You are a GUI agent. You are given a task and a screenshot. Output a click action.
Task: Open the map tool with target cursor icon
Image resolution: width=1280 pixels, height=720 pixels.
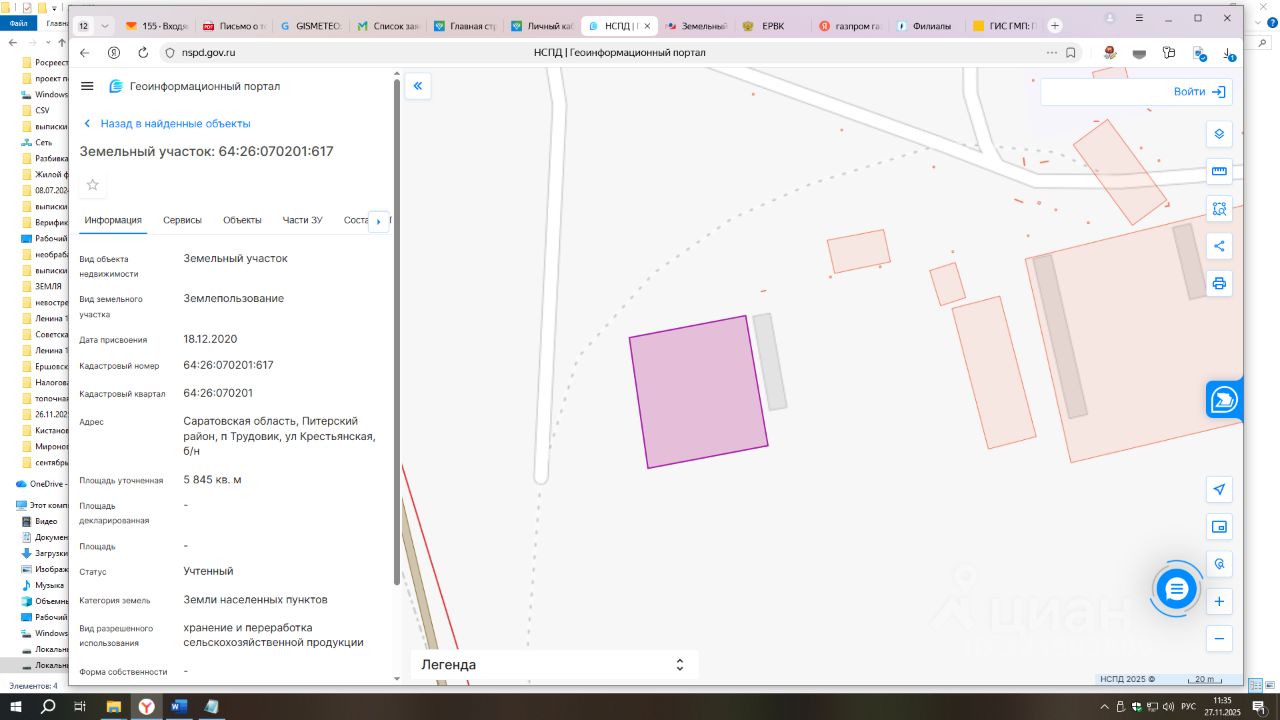pyautogui.click(x=1219, y=564)
